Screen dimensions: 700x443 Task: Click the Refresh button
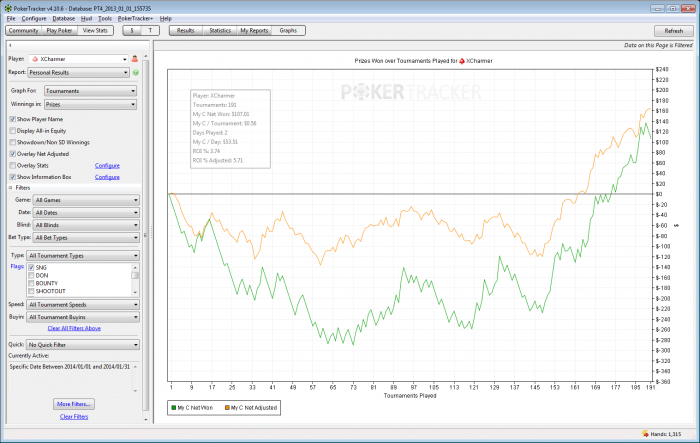click(x=673, y=31)
